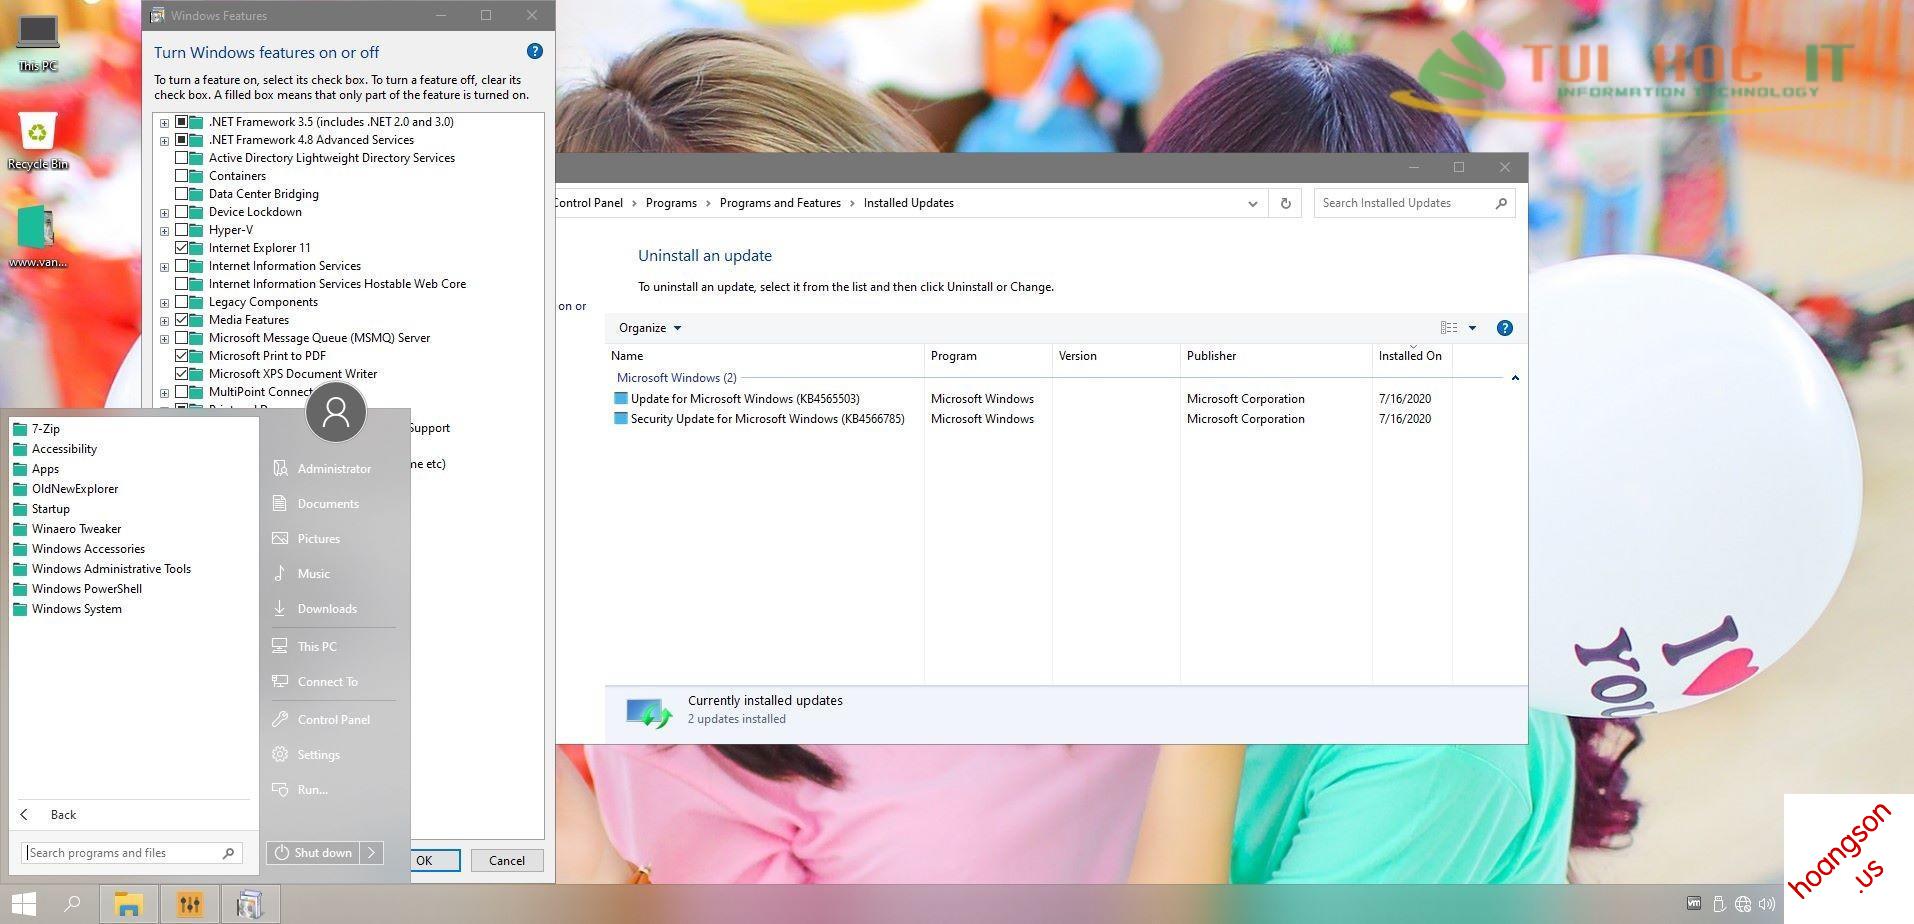Click the change view icon in updates toolbar
The width and height of the screenshot is (1914, 924).
click(1448, 328)
